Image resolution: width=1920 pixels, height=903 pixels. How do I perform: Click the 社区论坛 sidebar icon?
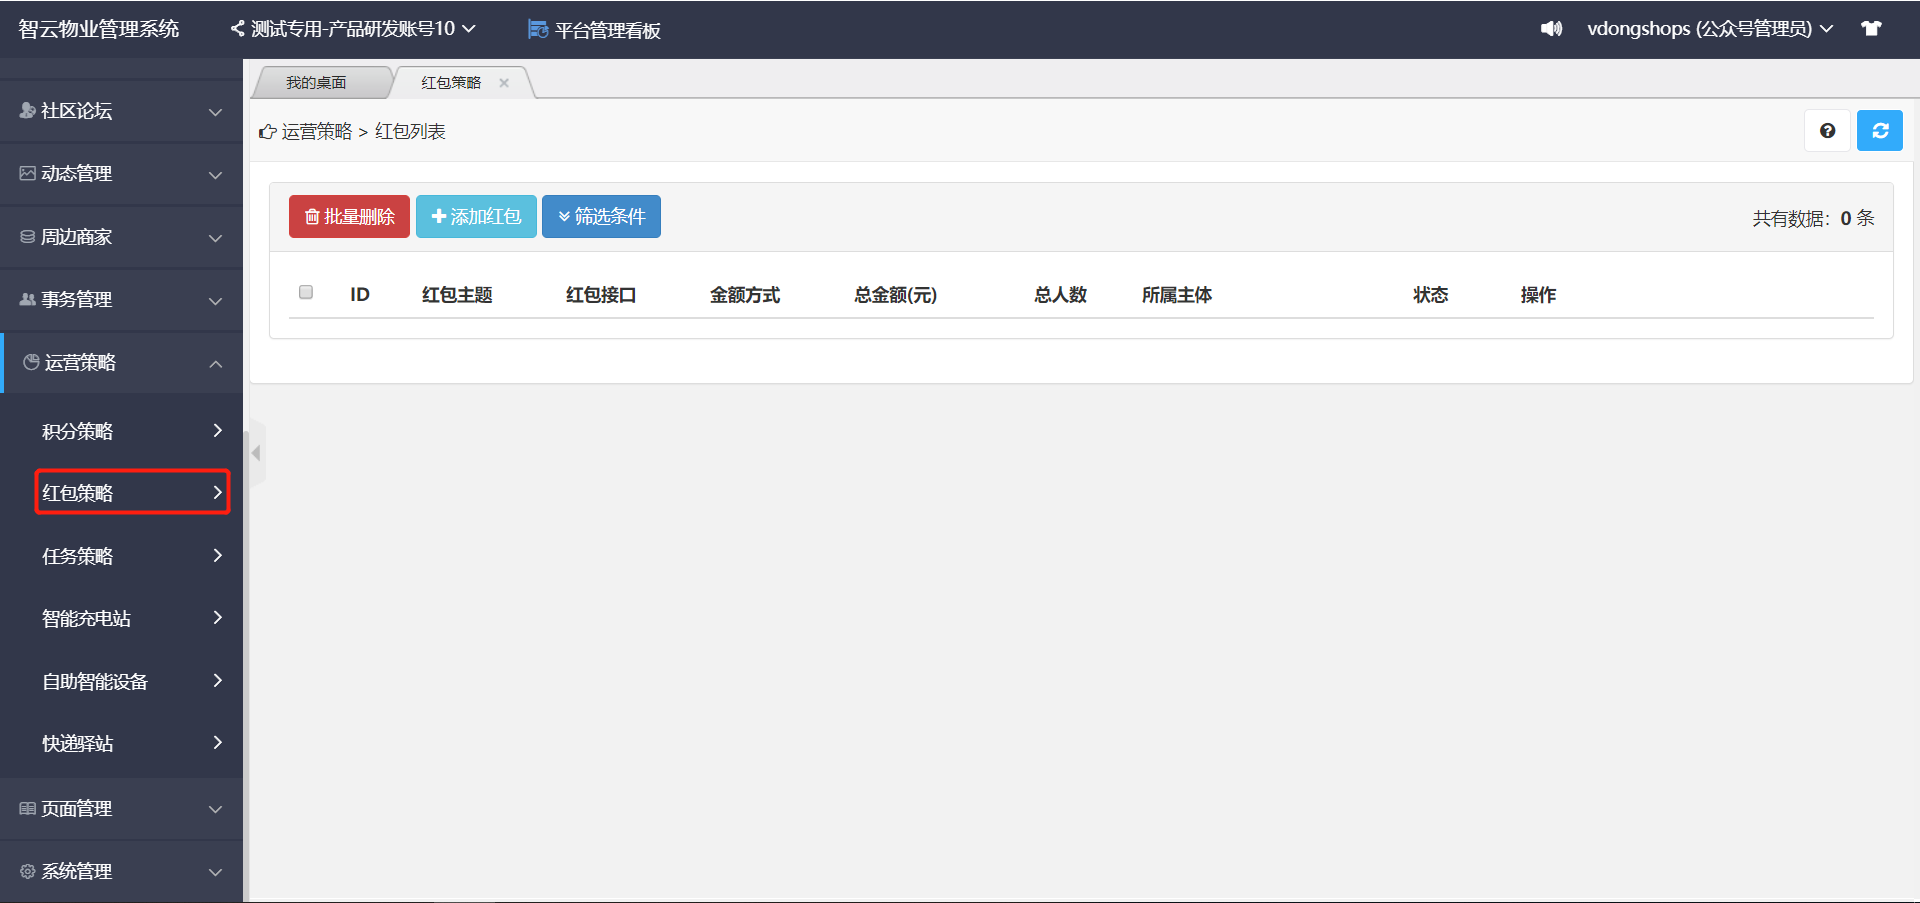(x=28, y=111)
